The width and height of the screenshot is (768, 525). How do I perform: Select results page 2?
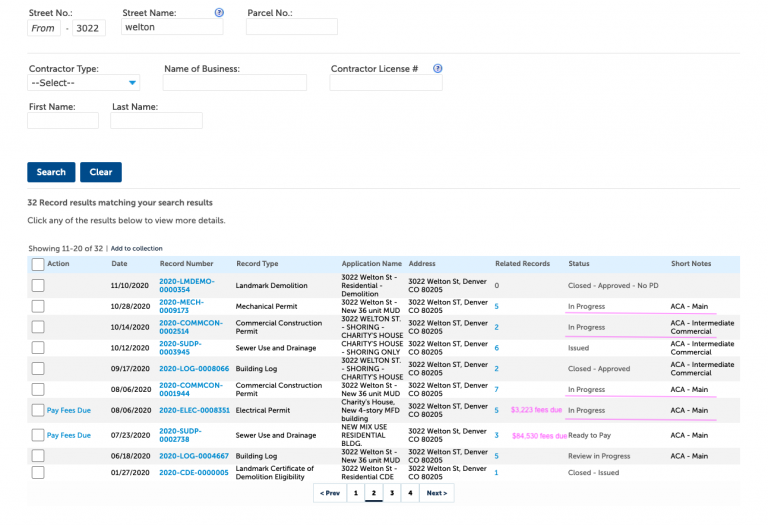tap(374, 493)
